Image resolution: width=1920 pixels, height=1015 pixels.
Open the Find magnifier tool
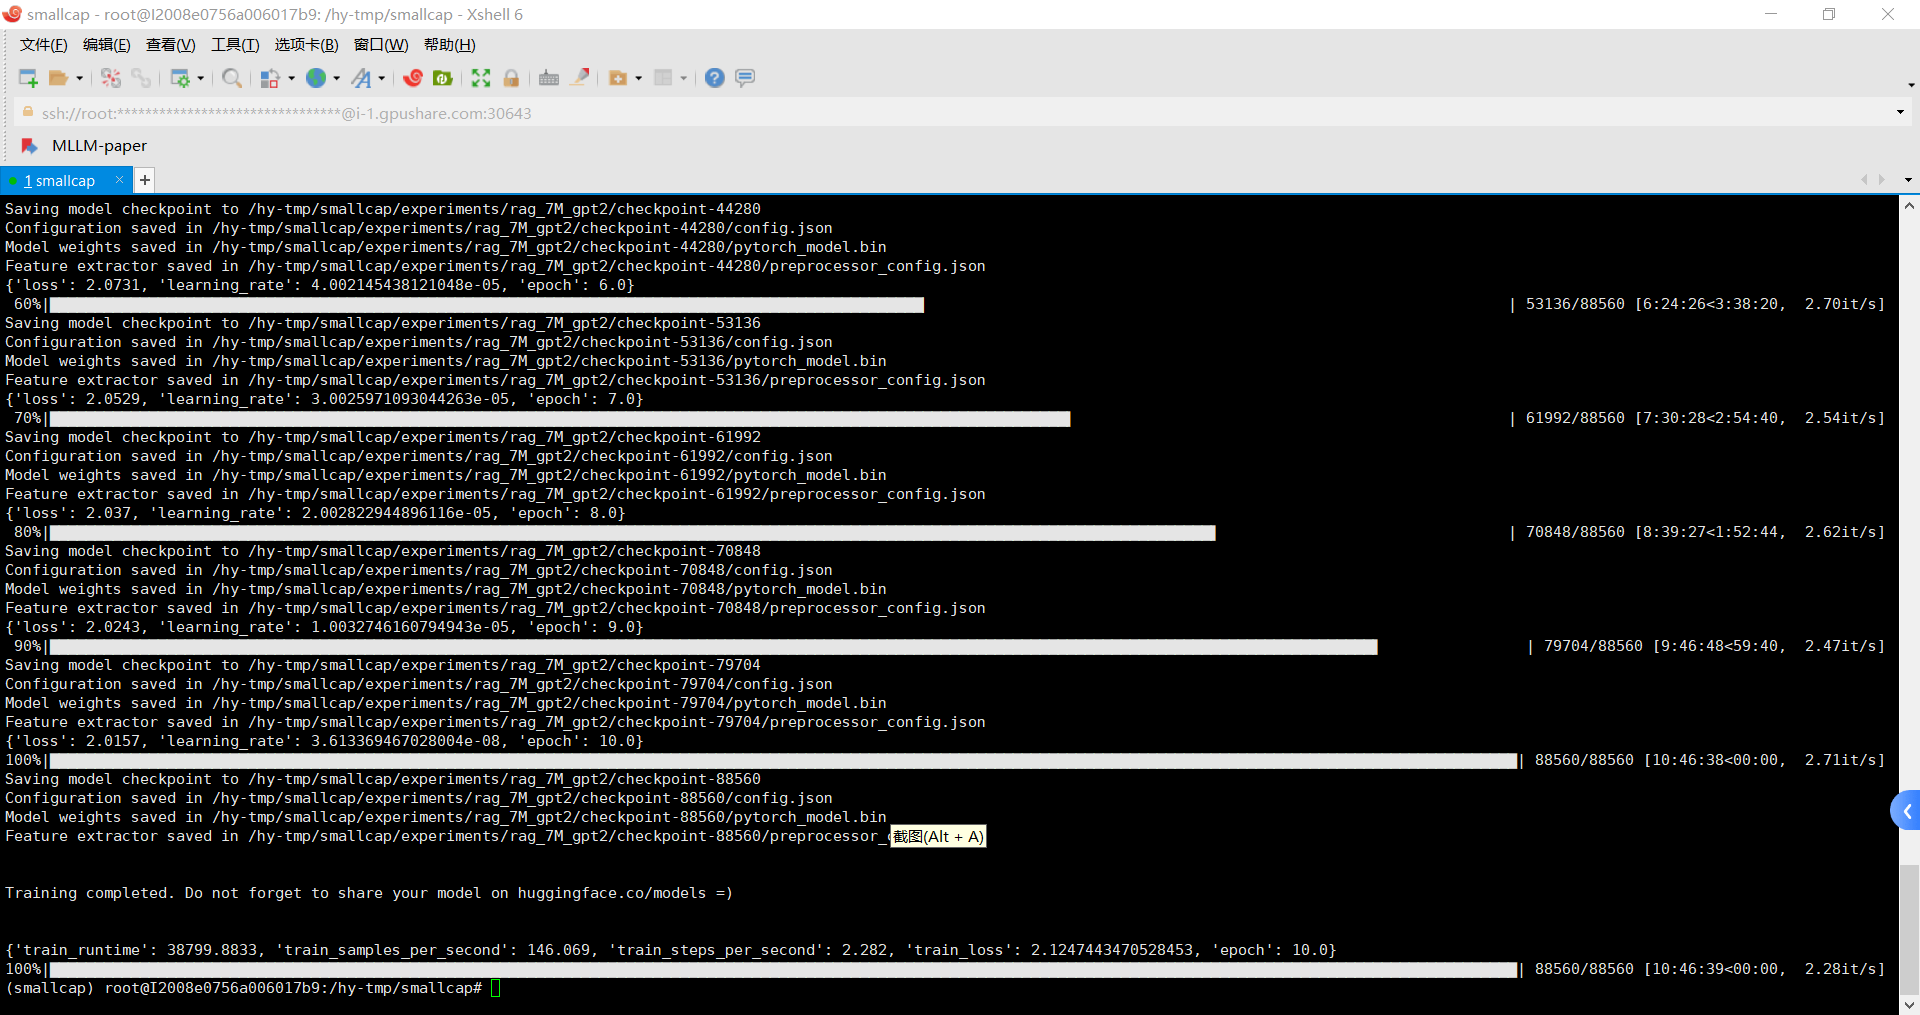pos(232,78)
